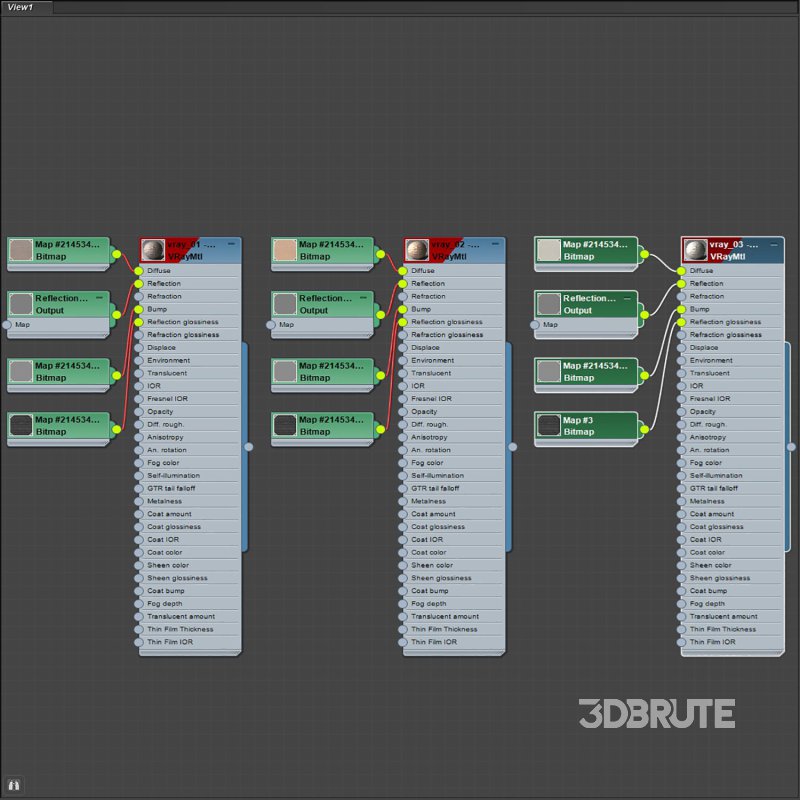
Task: Collapse the vray_01 VRayMtl node
Action: [x=231, y=243]
